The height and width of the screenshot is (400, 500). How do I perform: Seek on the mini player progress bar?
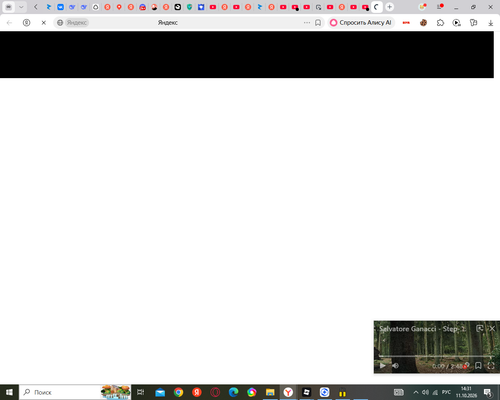[435, 356]
